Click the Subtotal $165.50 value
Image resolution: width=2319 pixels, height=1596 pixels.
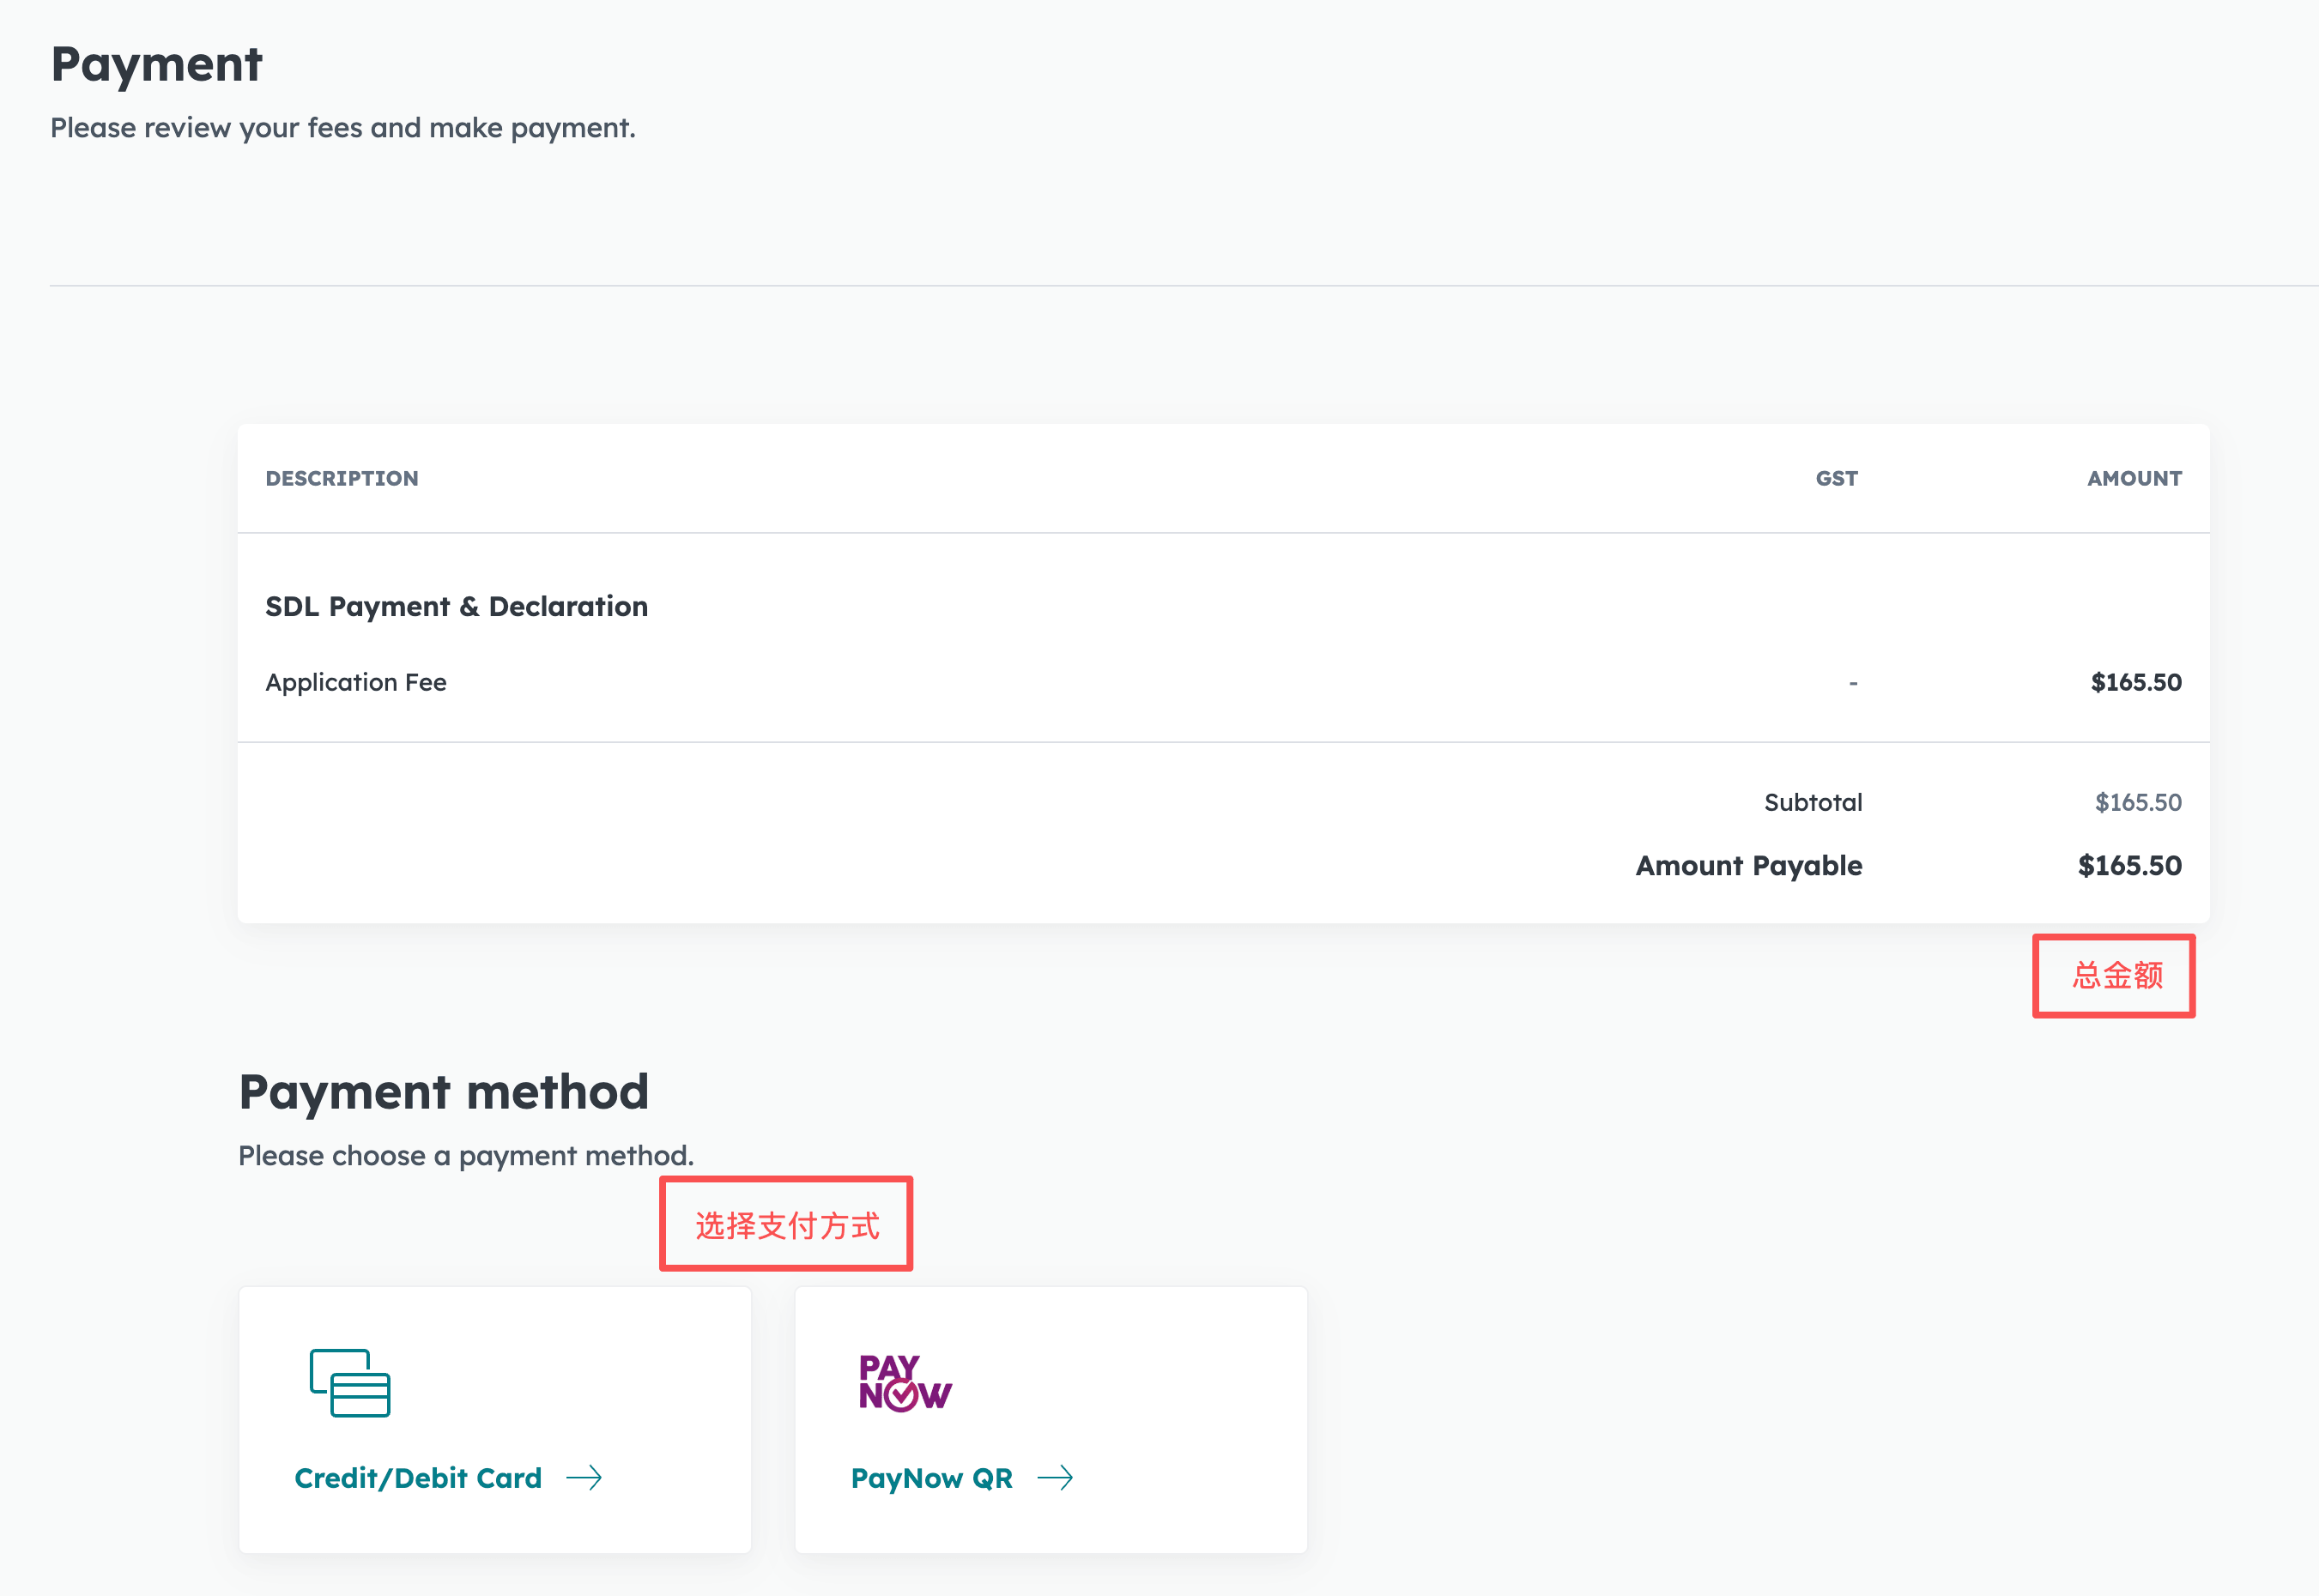[x=2138, y=803]
